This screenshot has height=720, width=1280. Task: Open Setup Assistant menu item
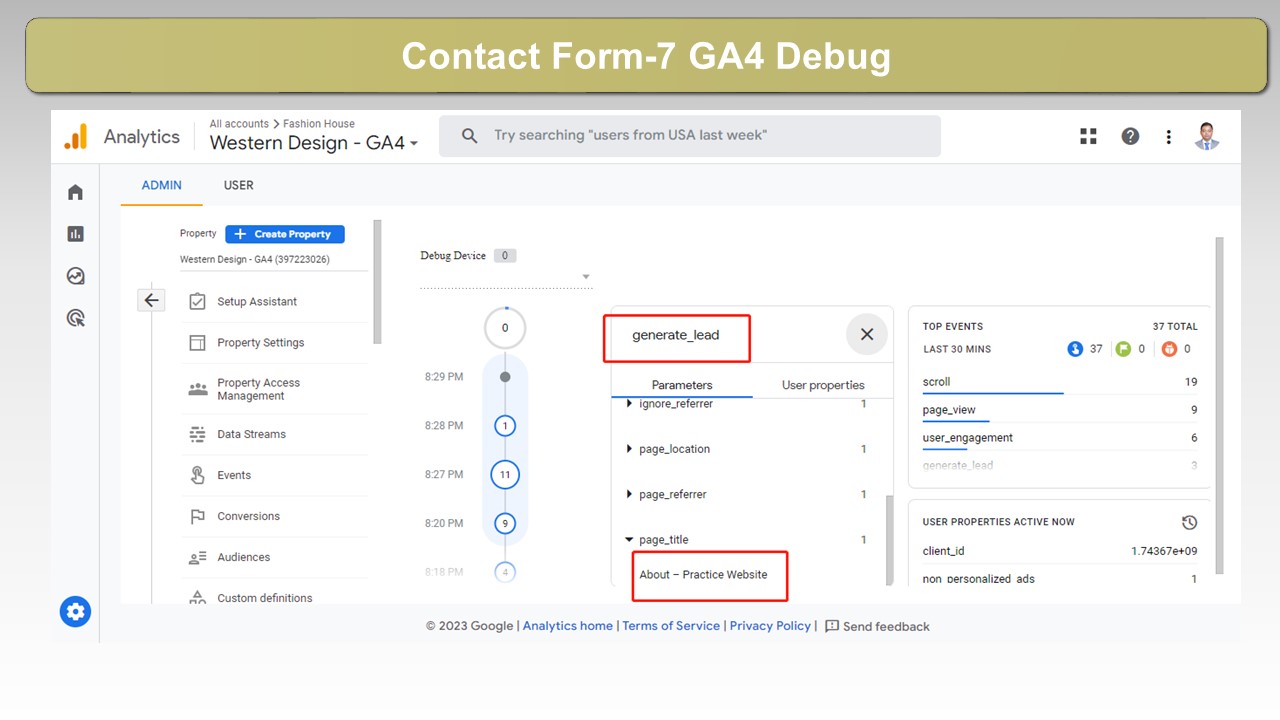click(x=257, y=301)
